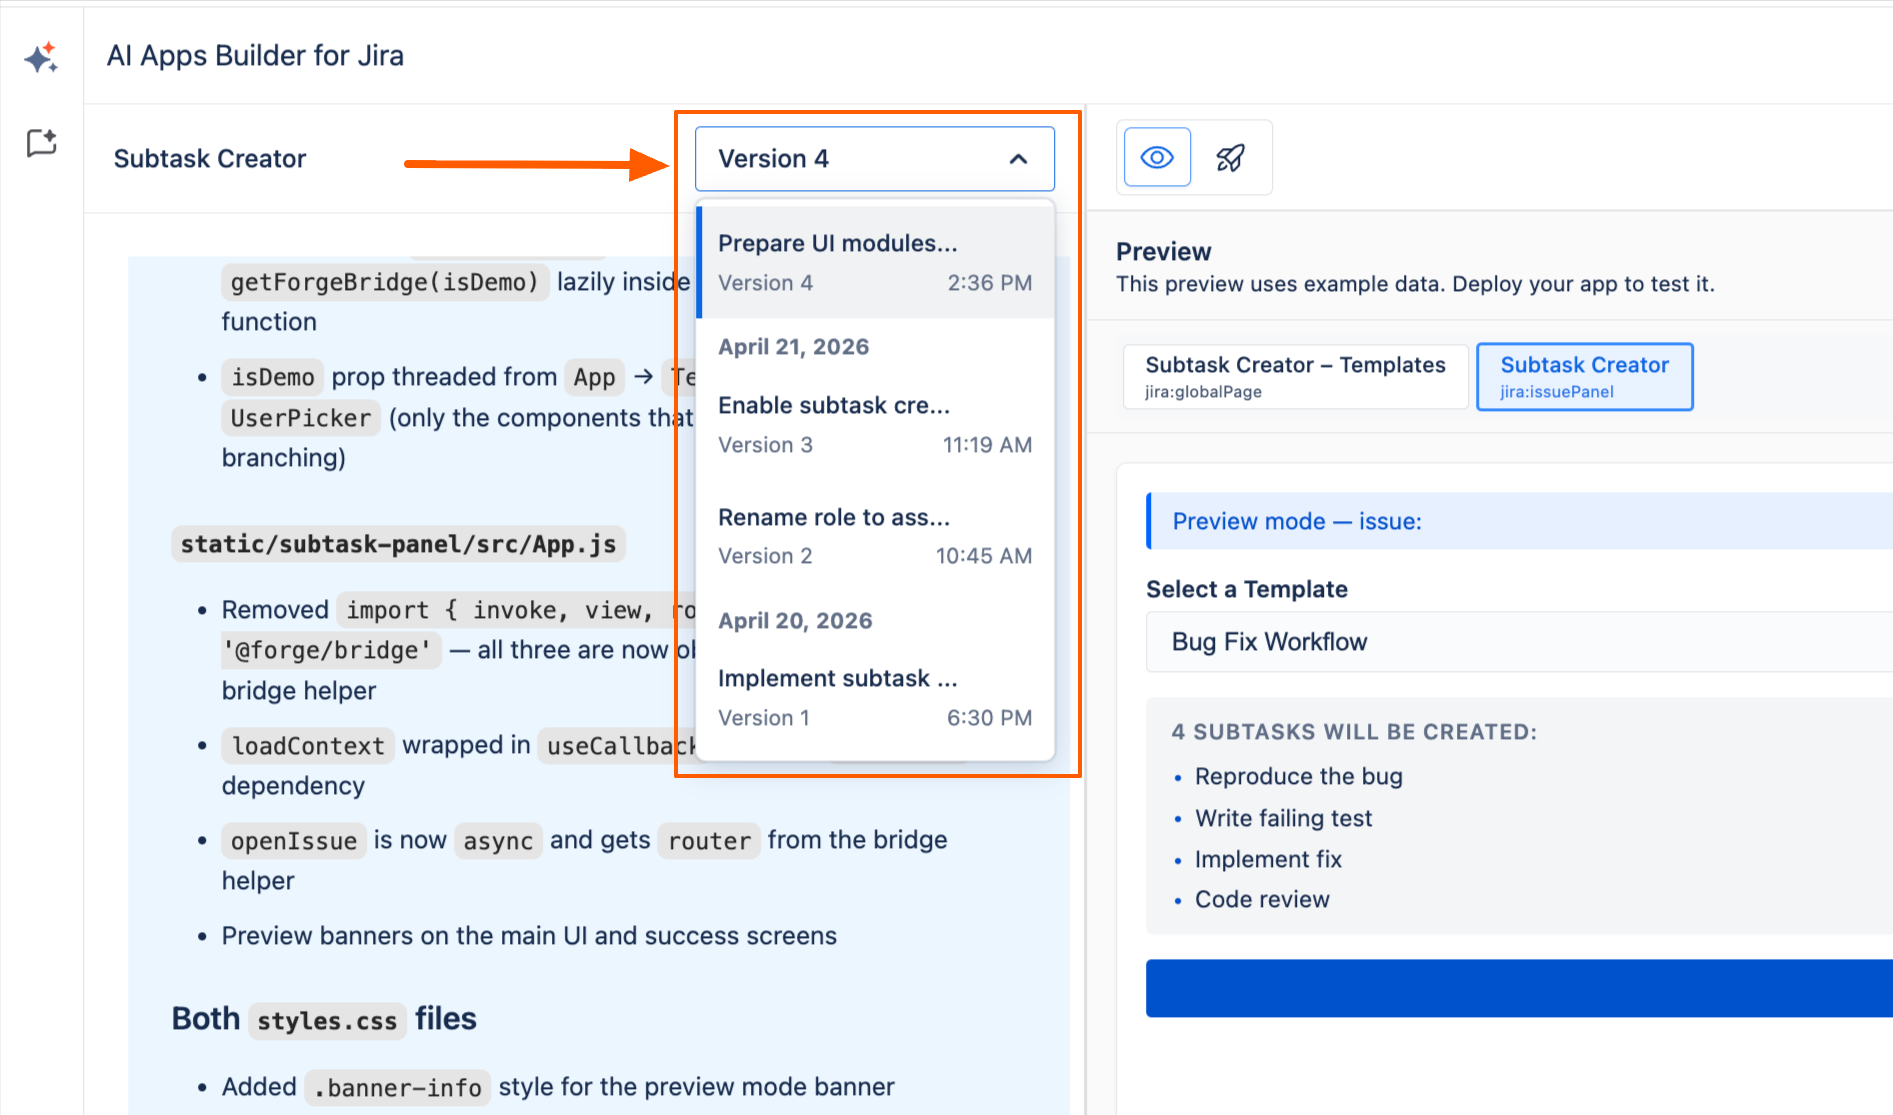Click Reproduce the bug list item

[x=1299, y=777]
